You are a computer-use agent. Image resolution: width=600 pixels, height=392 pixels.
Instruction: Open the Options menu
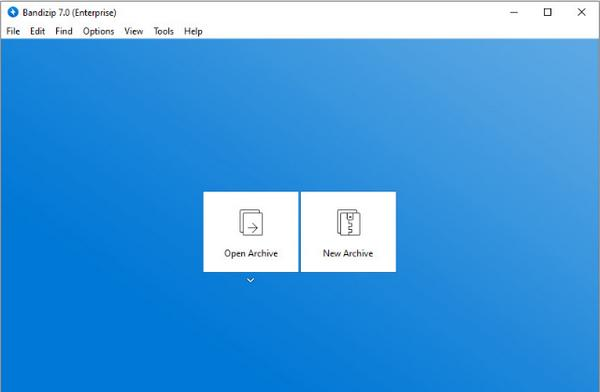(98, 31)
